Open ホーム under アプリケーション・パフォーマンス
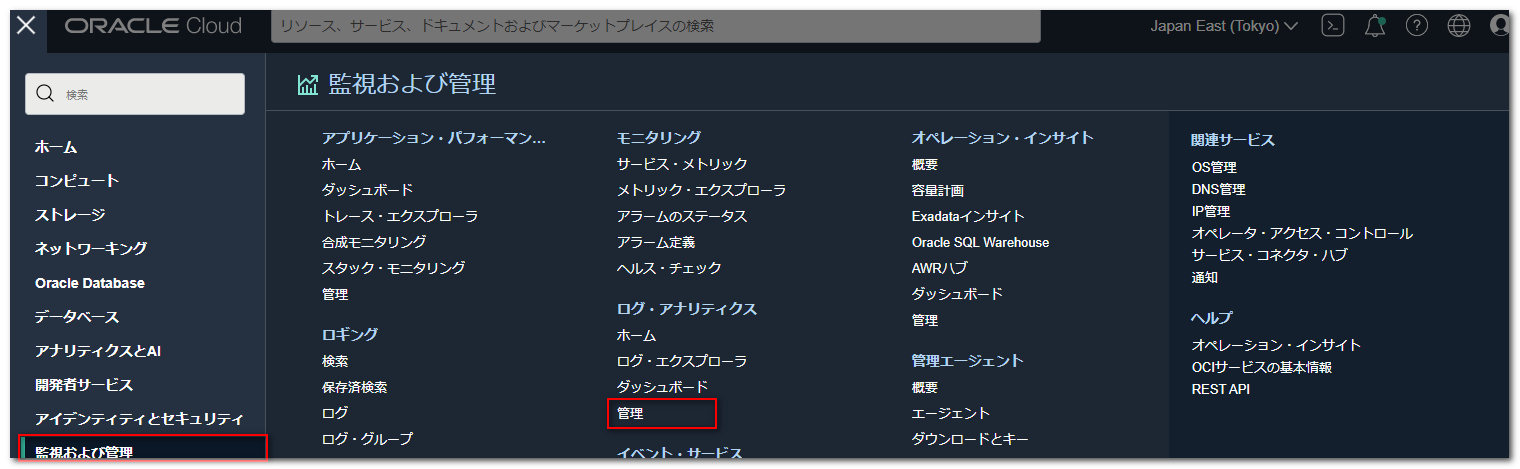This screenshot has height=469, width=1520. pos(341,164)
